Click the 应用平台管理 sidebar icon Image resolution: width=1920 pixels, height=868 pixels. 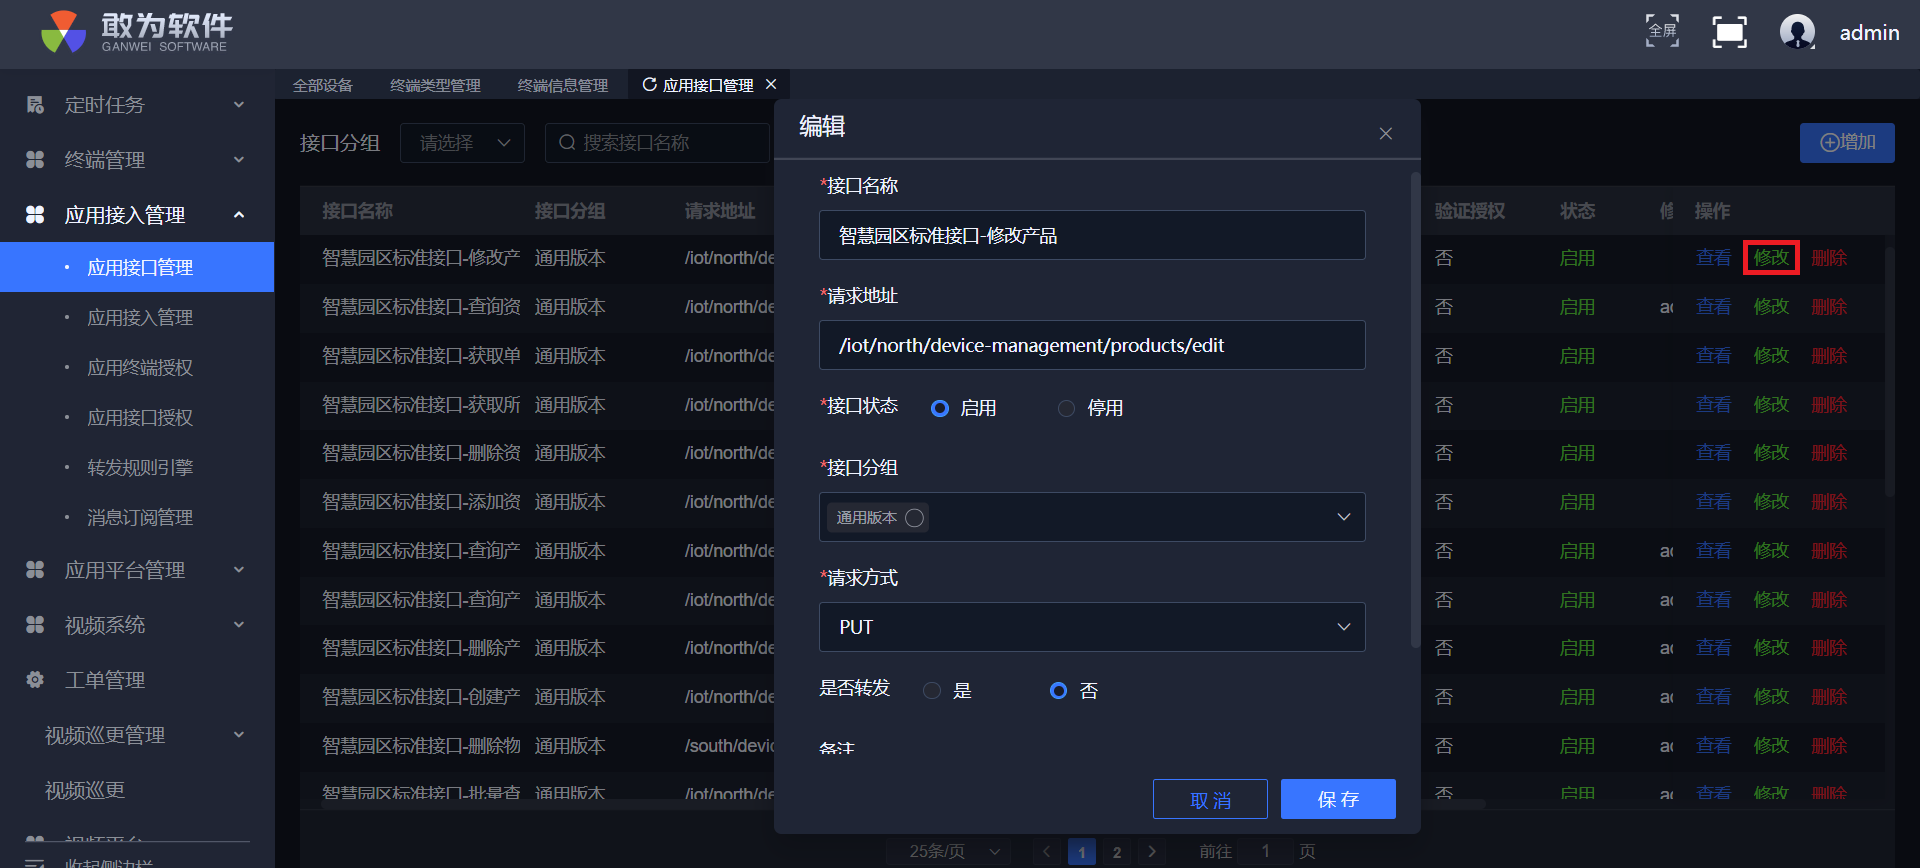pos(35,570)
